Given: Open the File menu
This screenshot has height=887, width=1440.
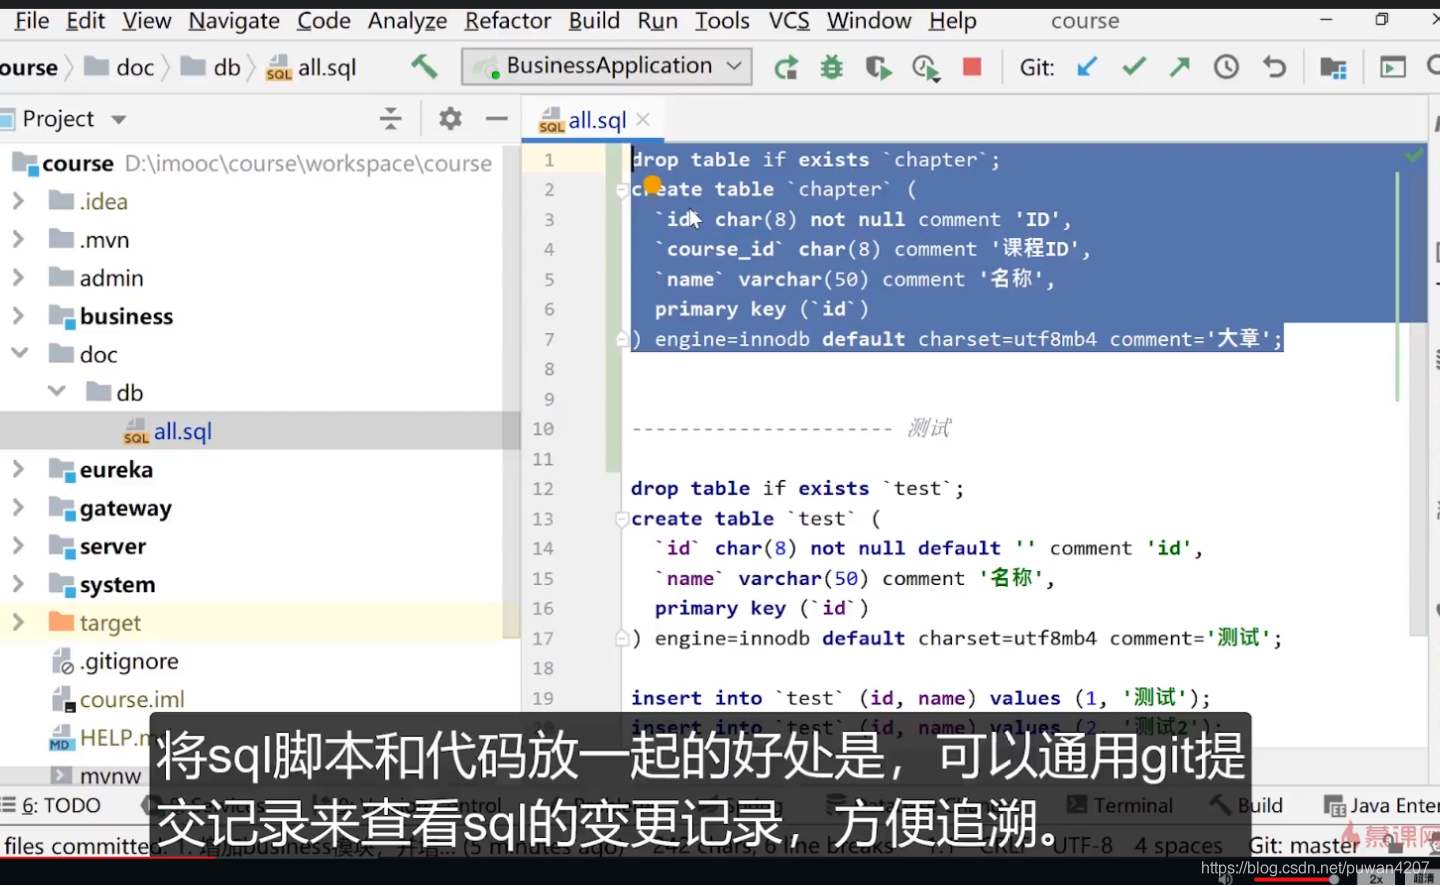Looking at the screenshot, I should point(32,21).
